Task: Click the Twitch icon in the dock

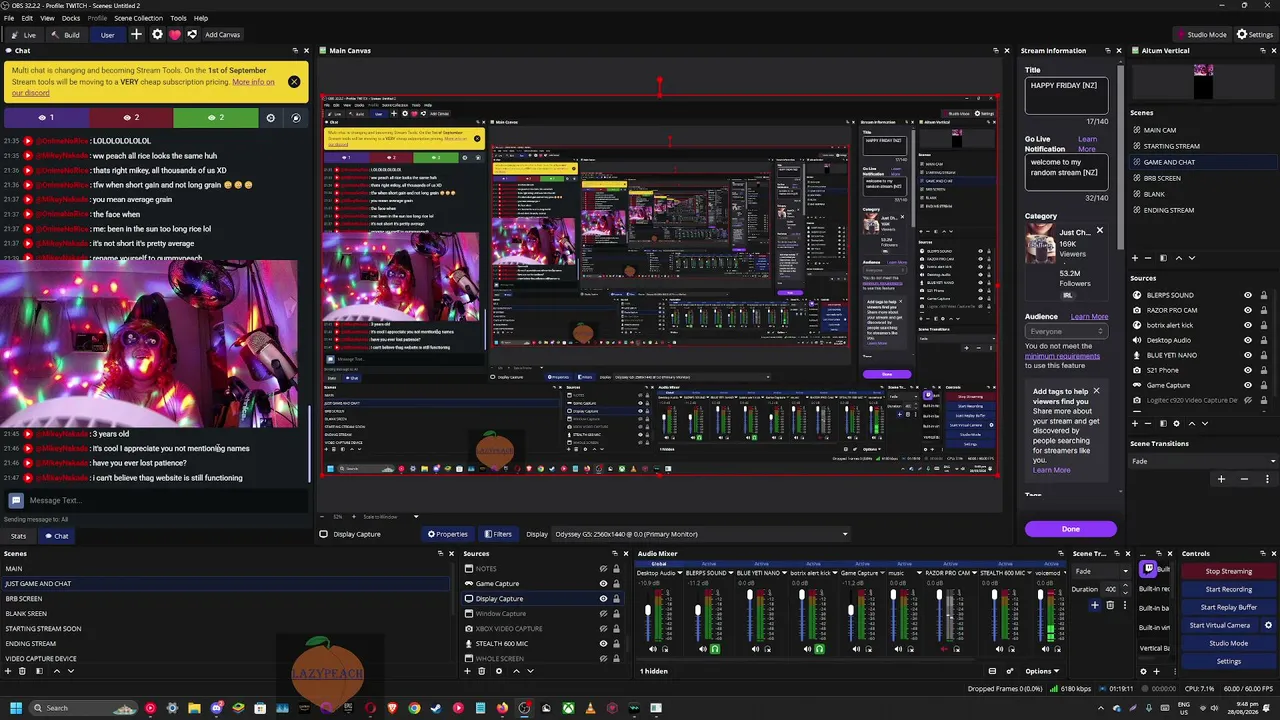Action: pos(1147,569)
